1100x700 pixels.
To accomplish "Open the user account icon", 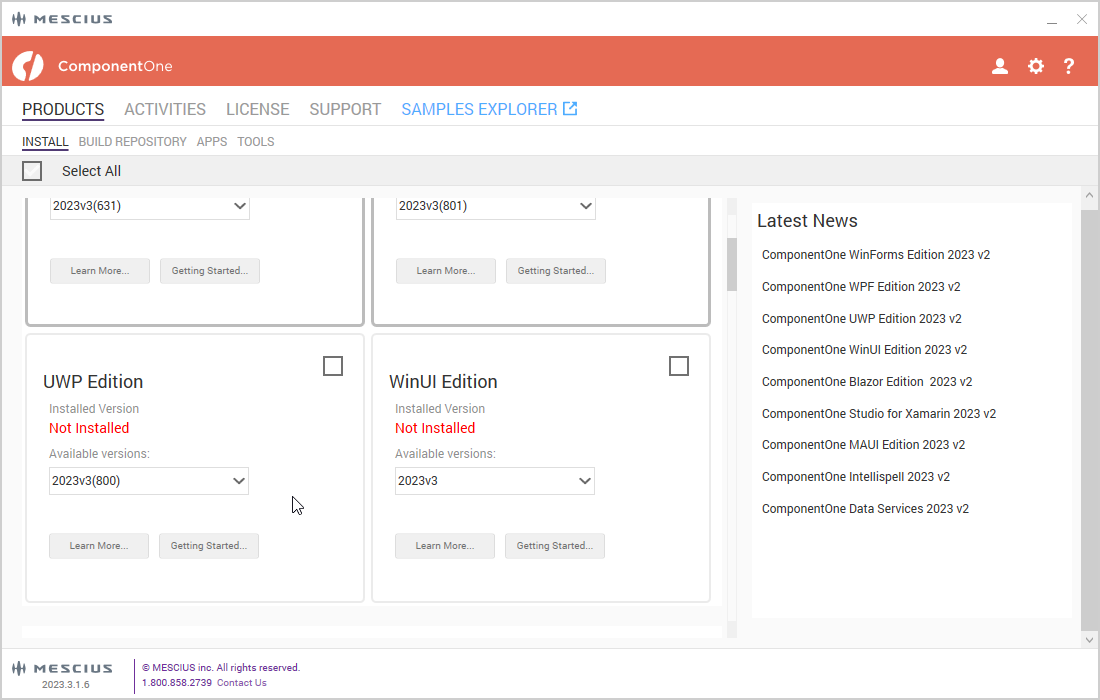I will pos(1000,66).
